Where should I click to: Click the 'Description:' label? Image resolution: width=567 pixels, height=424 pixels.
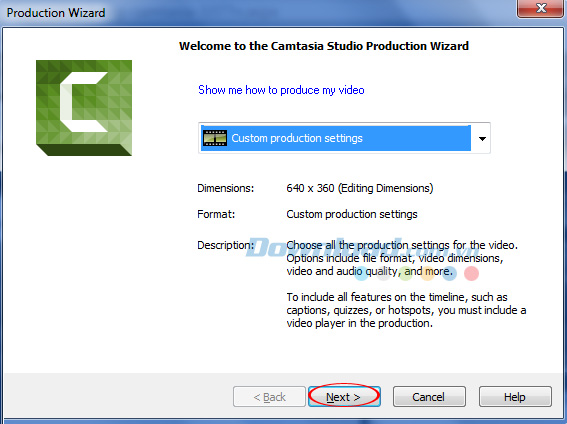tap(226, 245)
